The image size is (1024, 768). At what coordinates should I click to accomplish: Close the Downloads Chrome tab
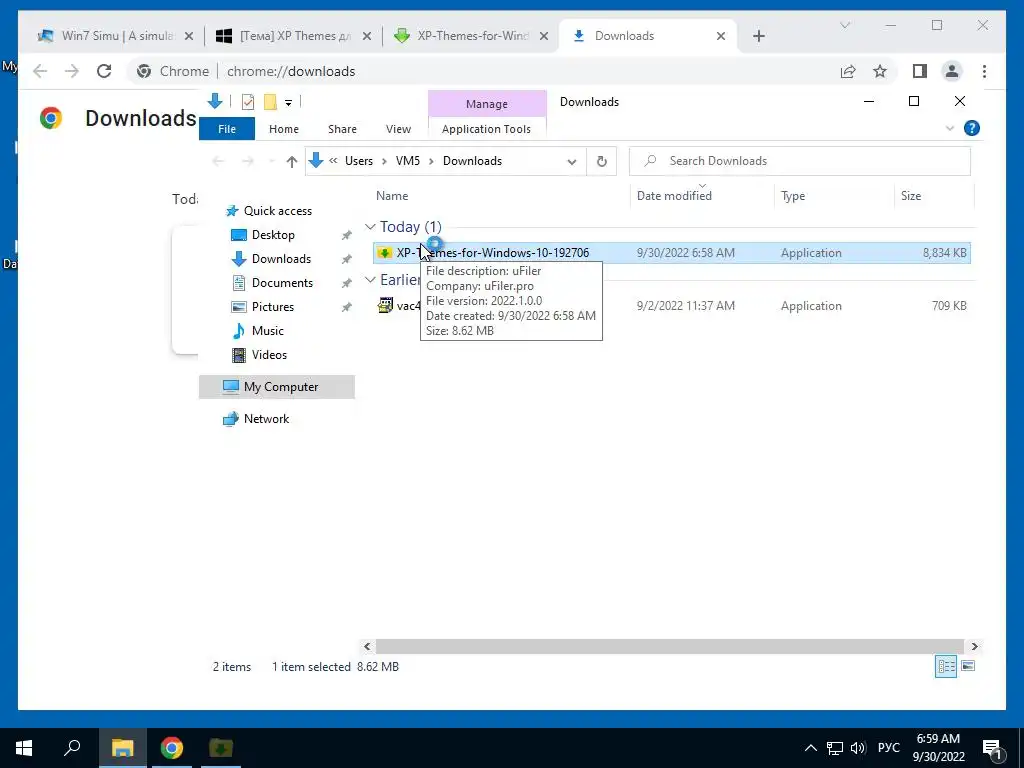coord(721,37)
